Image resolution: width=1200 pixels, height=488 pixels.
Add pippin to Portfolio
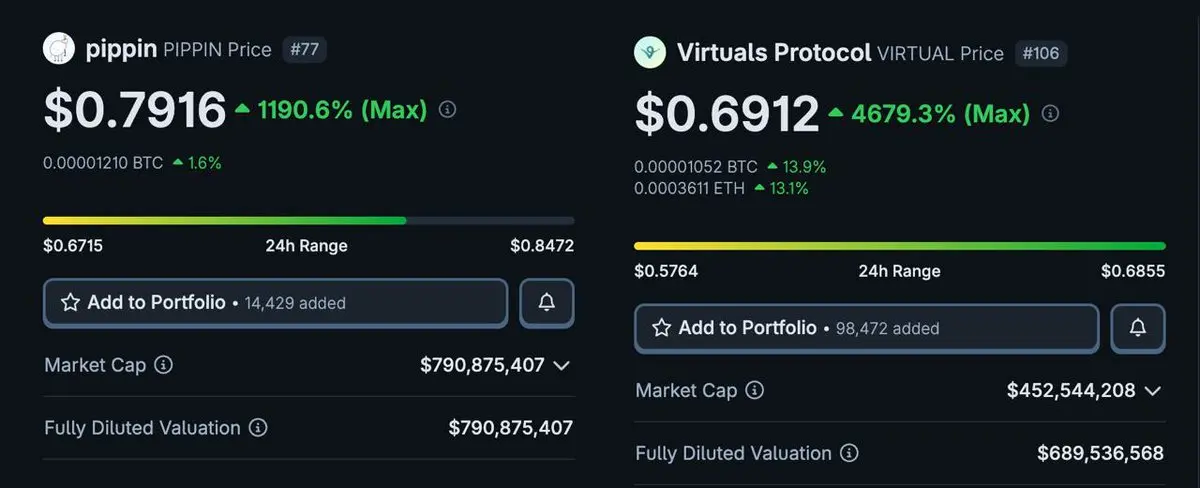tap(275, 303)
